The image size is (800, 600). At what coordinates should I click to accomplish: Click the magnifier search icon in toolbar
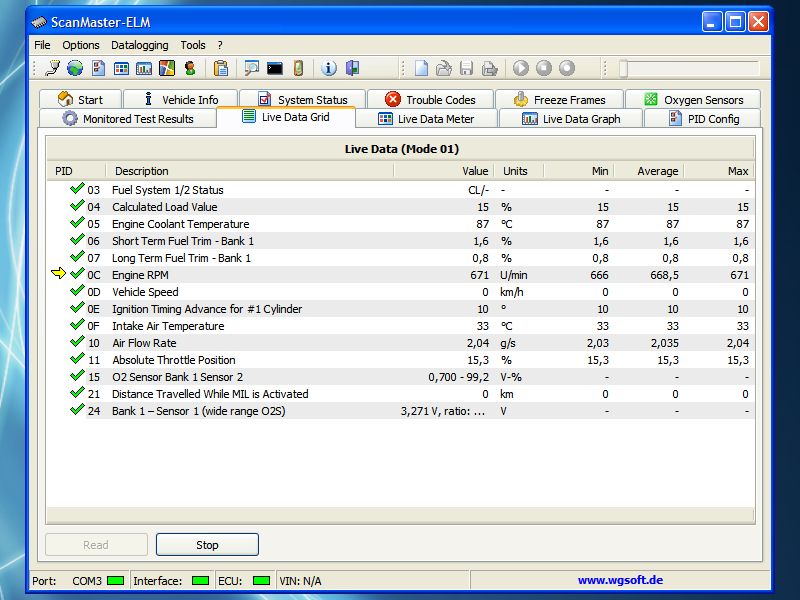(252, 68)
